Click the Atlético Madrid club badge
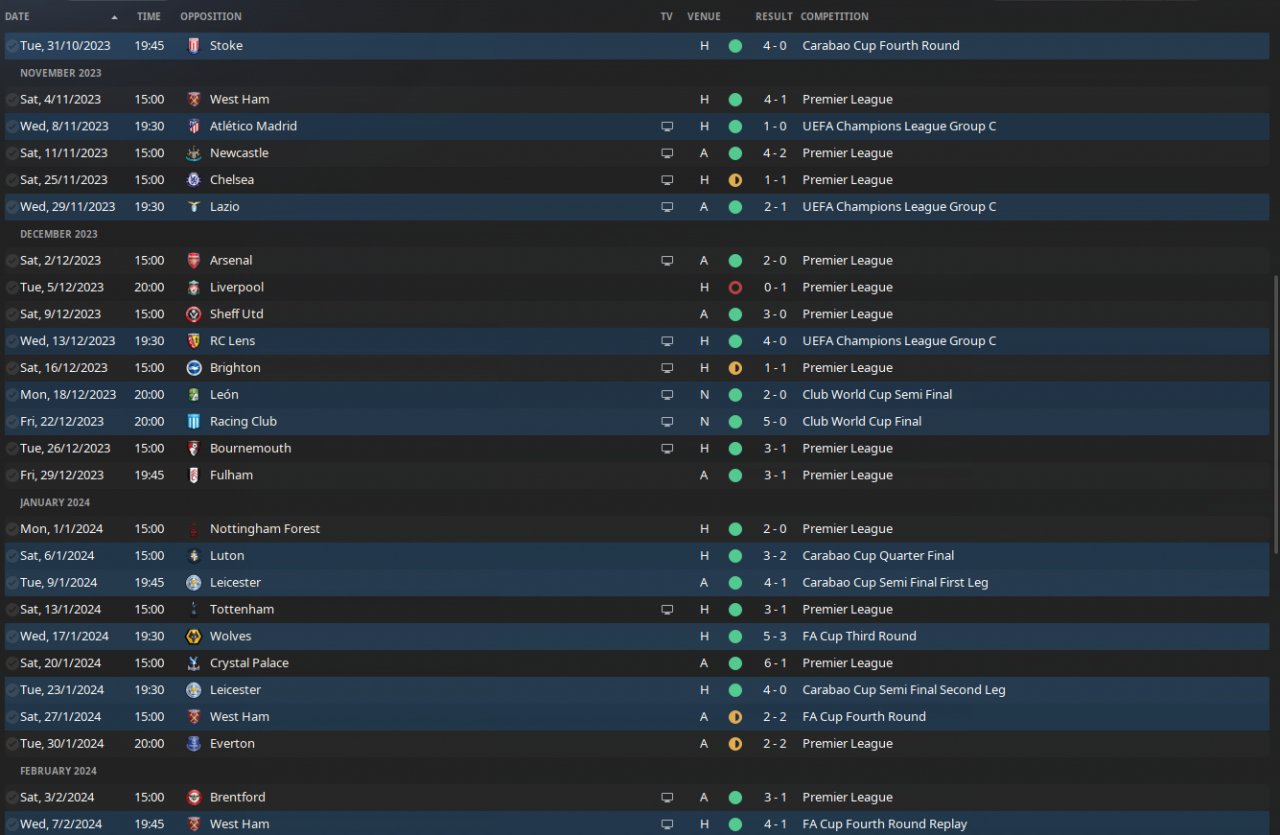Image resolution: width=1280 pixels, height=835 pixels. point(193,126)
